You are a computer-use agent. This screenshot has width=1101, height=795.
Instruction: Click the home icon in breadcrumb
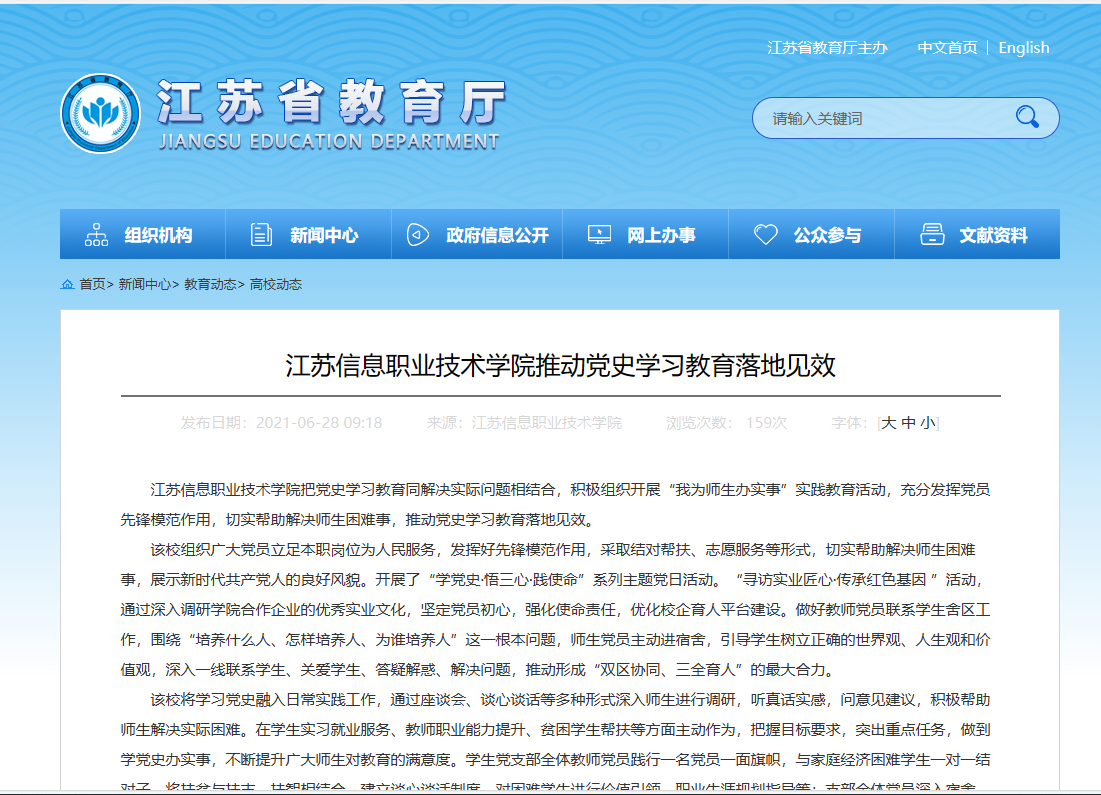click(67, 285)
